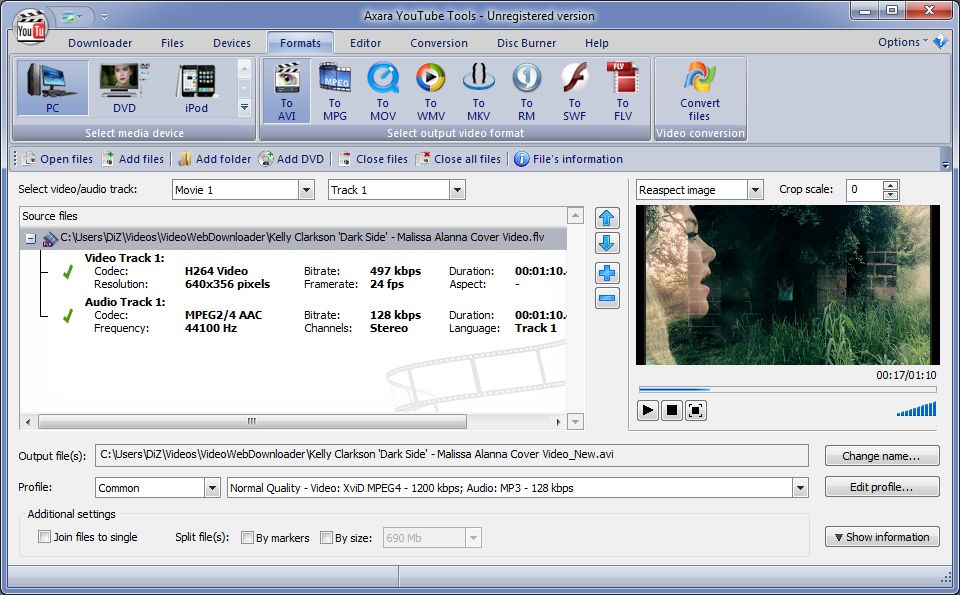The image size is (960, 595).
Task: Toggle the Video Track 1 checkmark
Action: tap(68, 272)
